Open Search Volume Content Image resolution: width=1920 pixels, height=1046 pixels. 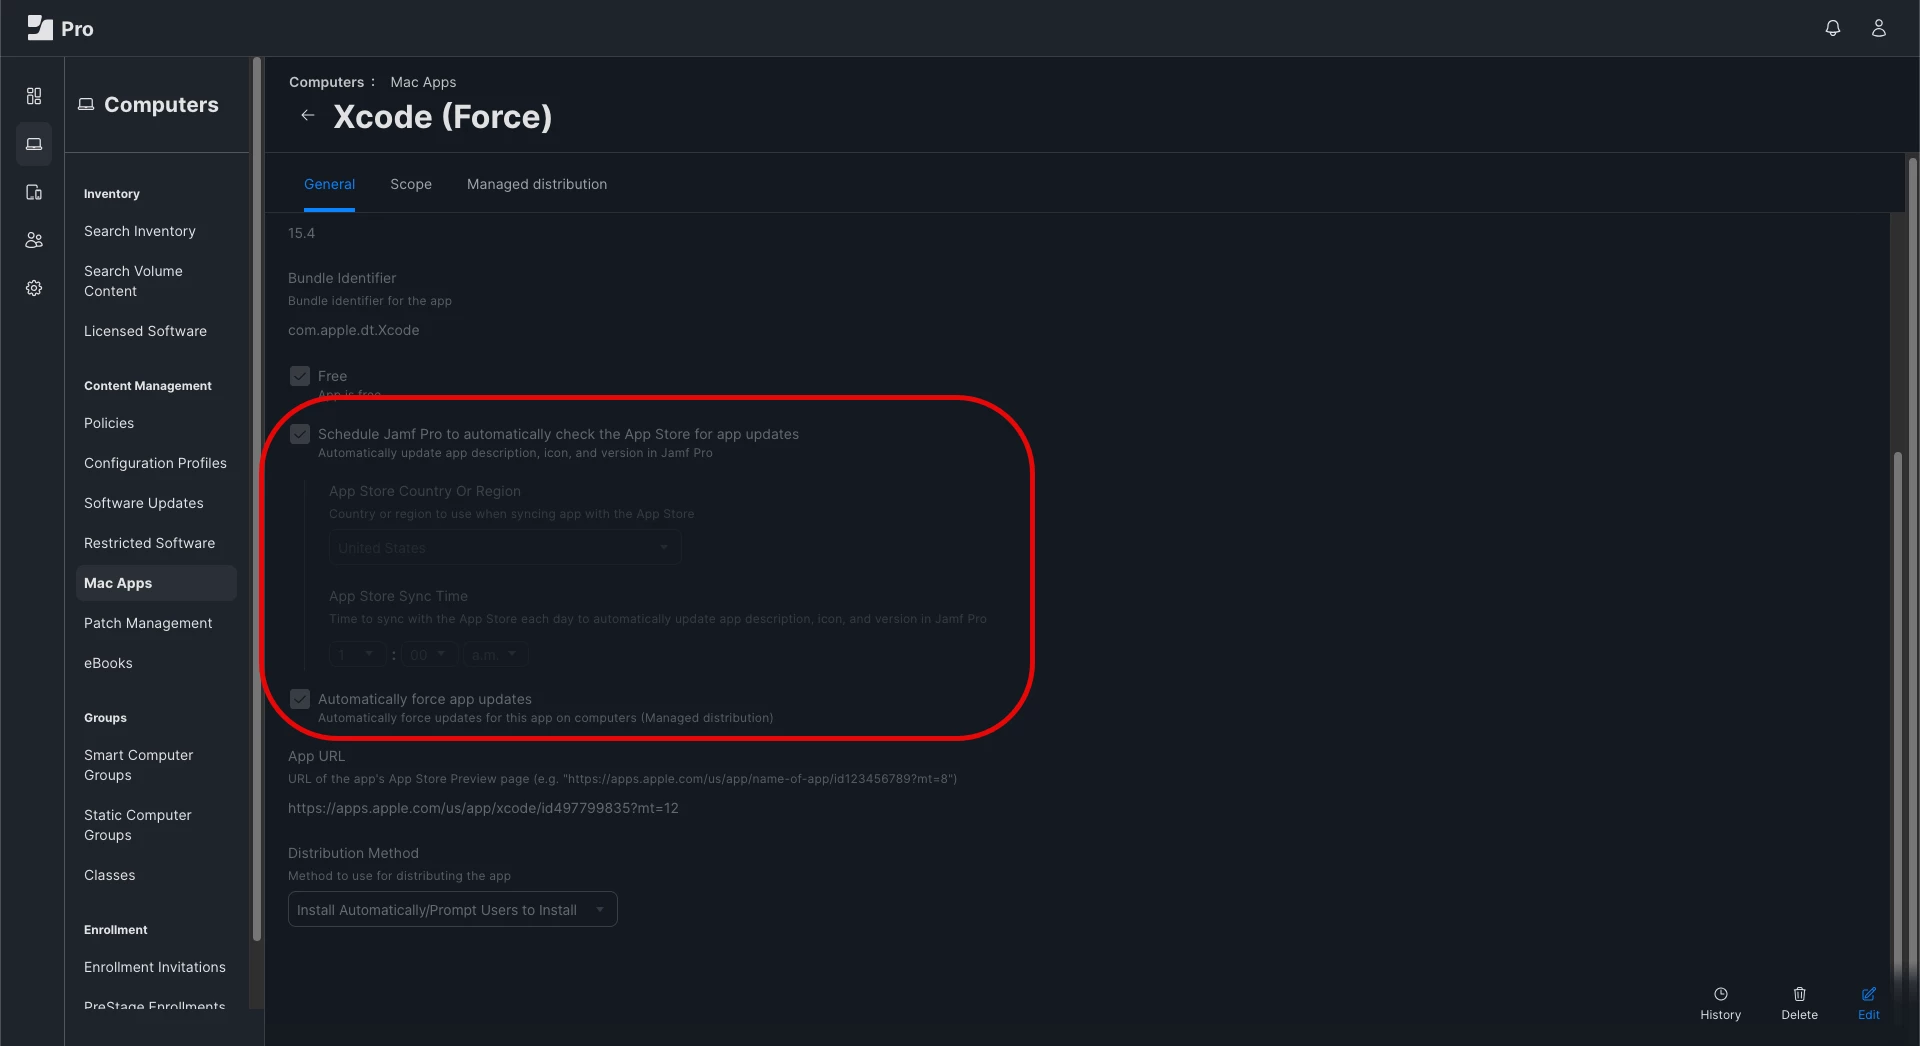[133, 281]
